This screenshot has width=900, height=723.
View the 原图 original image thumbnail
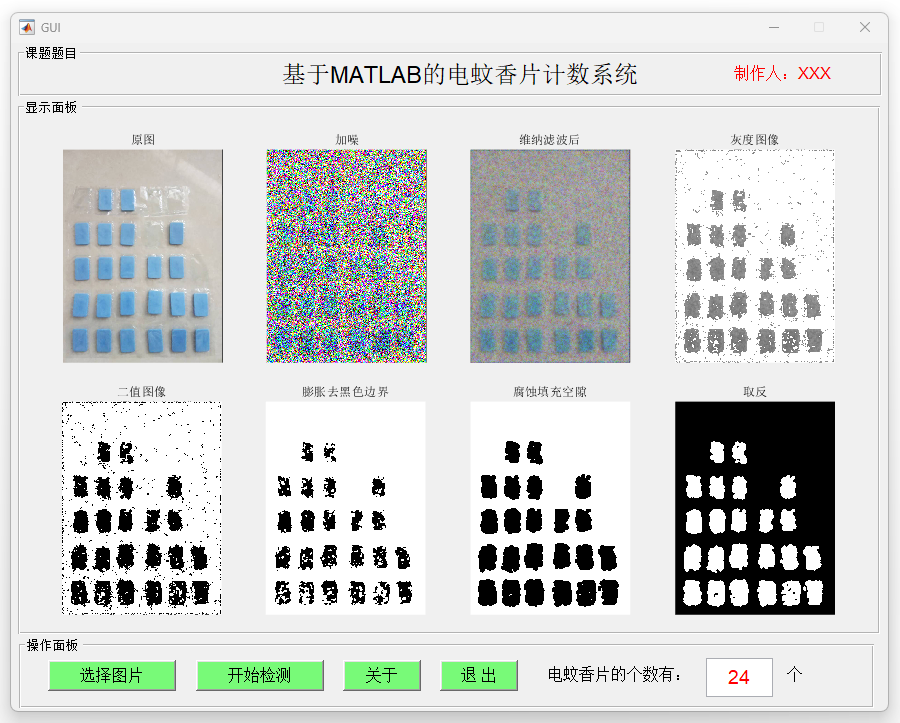point(143,256)
